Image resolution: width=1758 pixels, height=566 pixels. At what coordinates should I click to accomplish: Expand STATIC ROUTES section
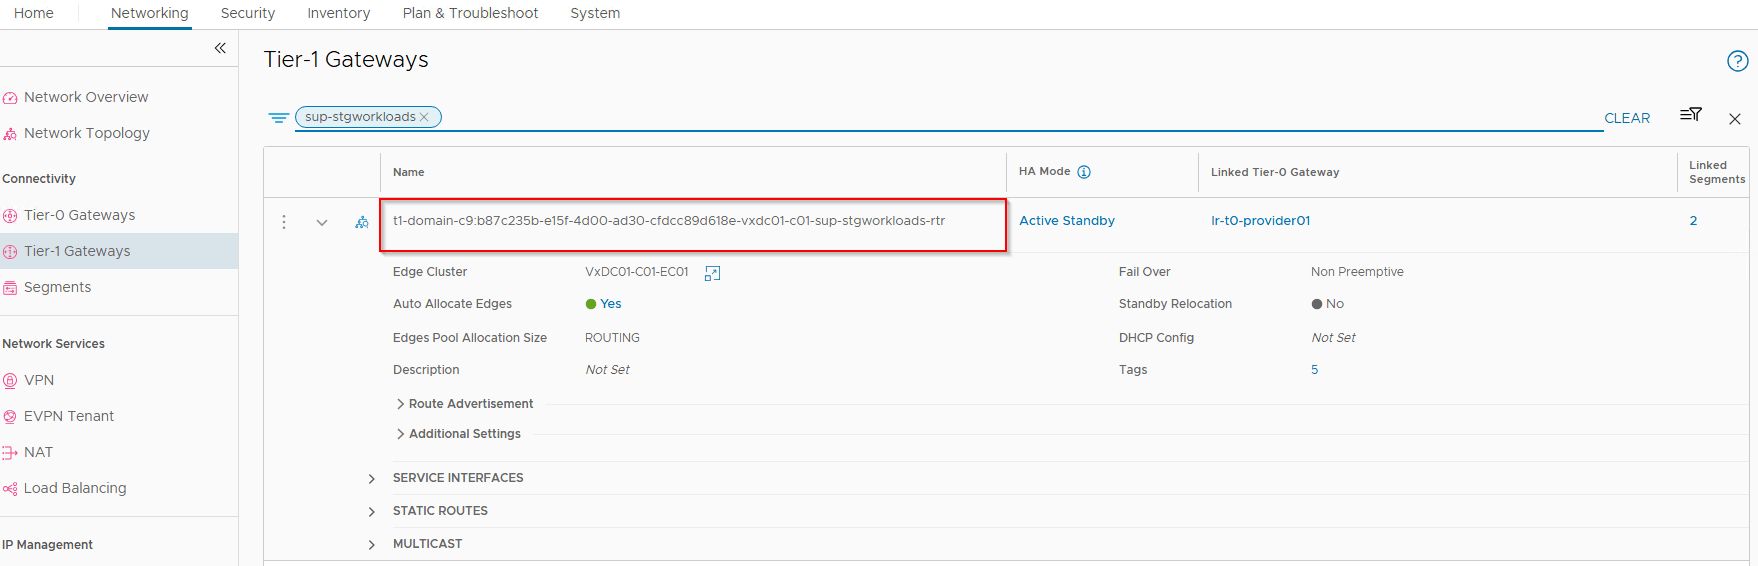coord(372,512)
